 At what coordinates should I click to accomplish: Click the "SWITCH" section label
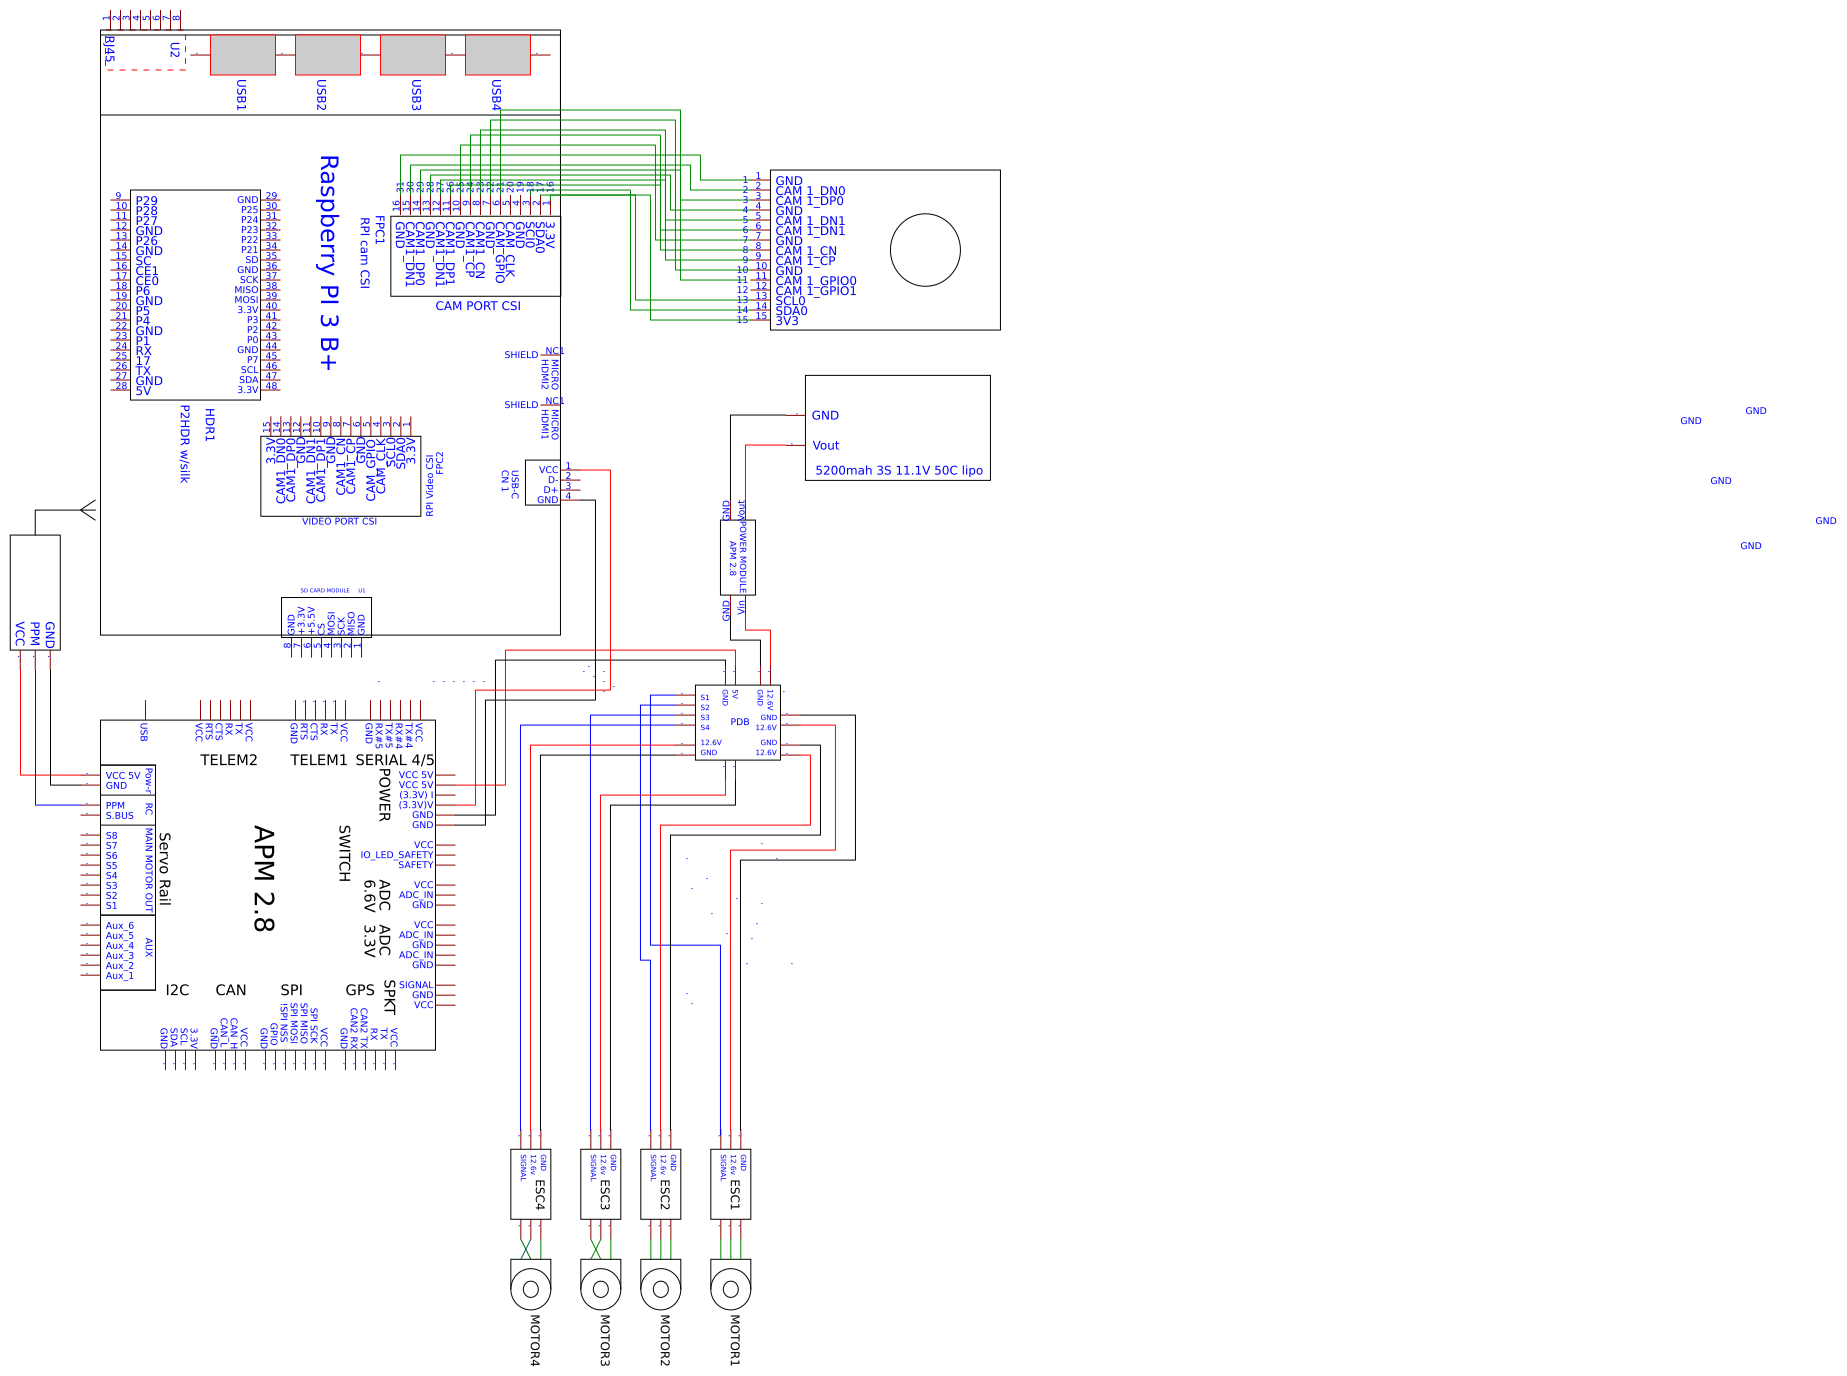pos(345,853)
